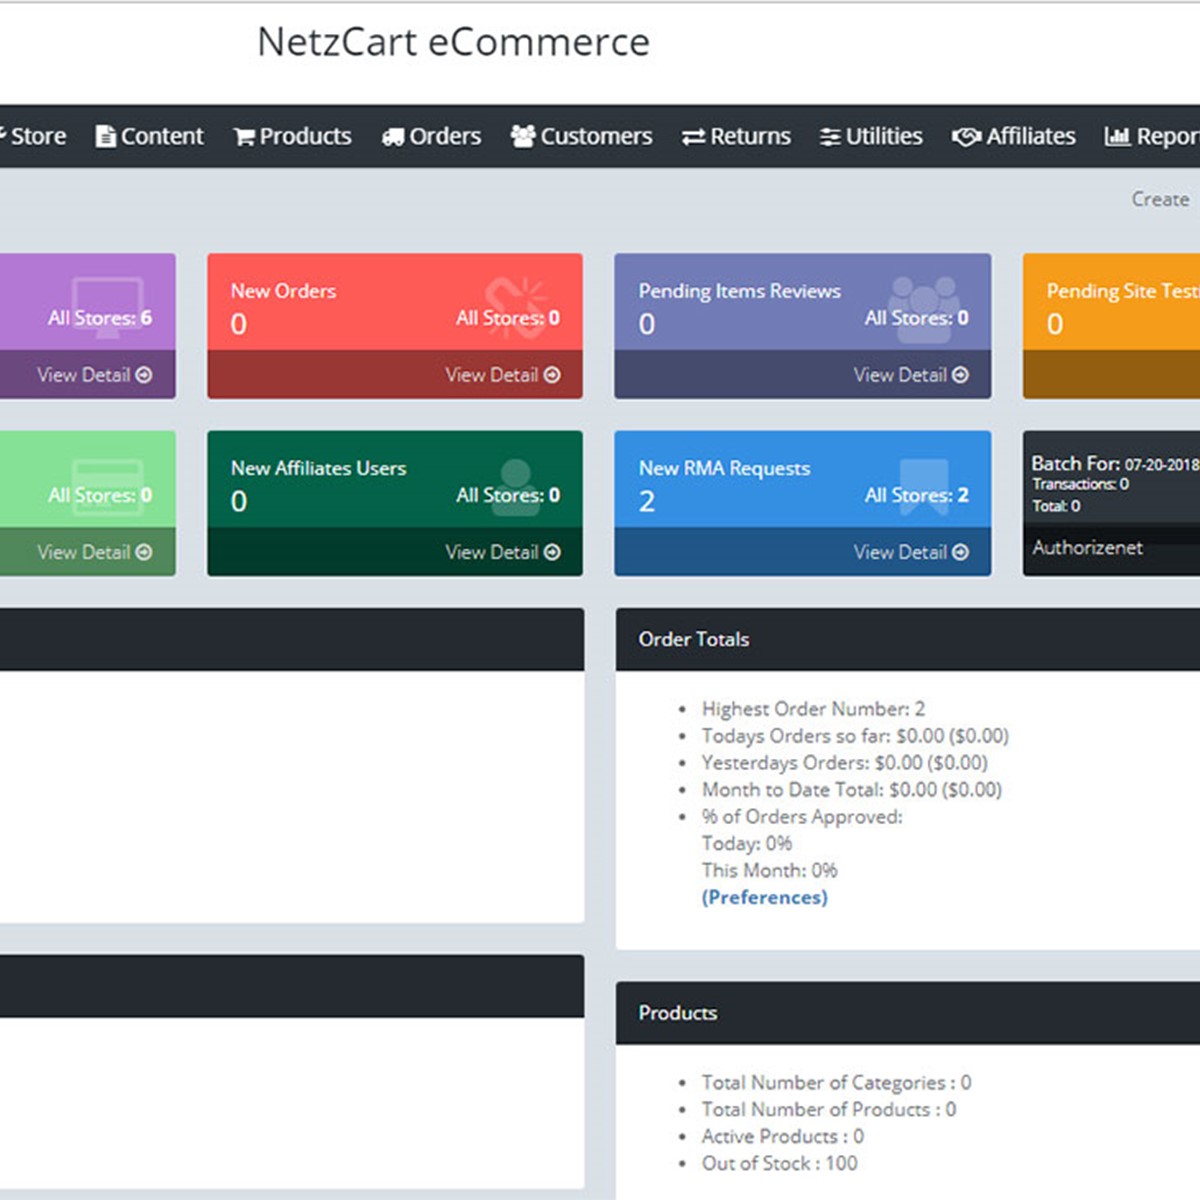The image size is (1200, 1200).
Task: Click the Orders truck icon
Action: [392, 137]
